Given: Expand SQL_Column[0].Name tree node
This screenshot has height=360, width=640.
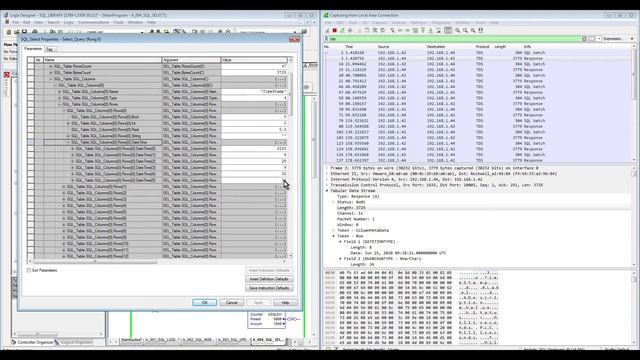Looking at the screenshot, I should 59,92.
